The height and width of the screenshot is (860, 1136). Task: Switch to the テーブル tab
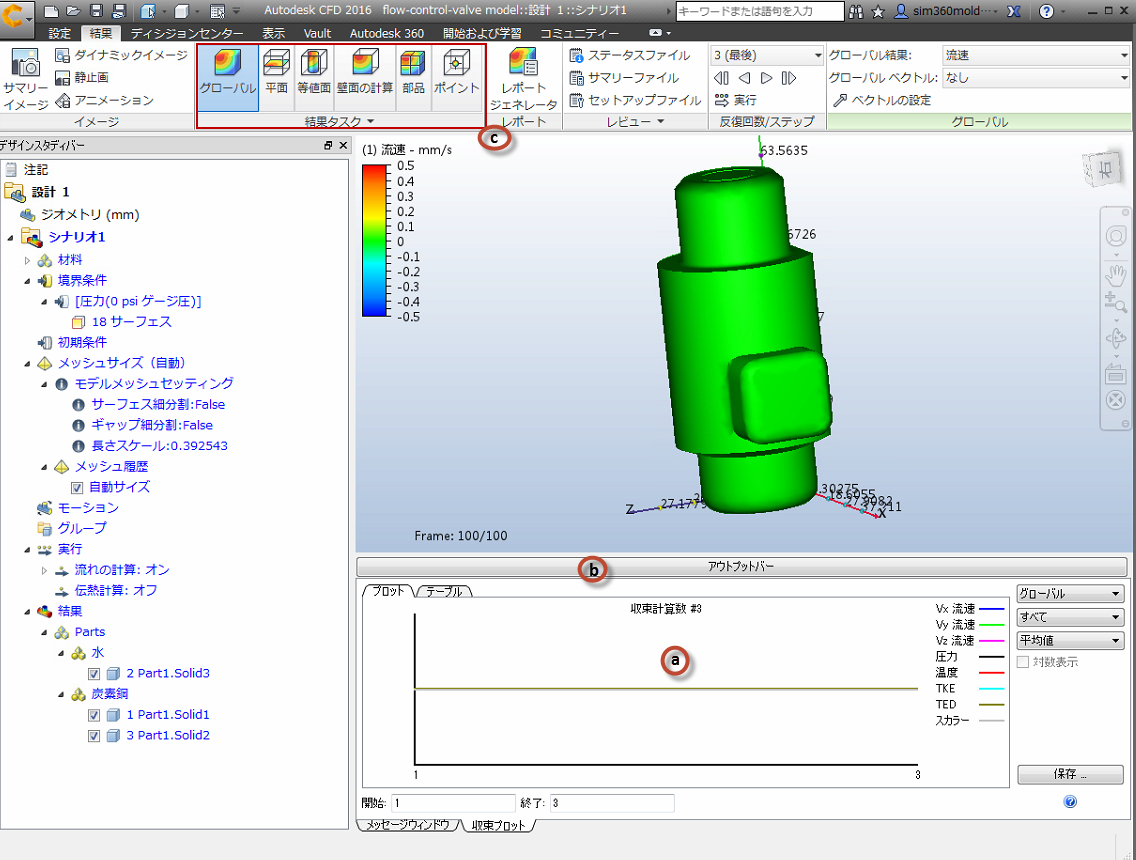pyautogui.click(x=445, y=591)
